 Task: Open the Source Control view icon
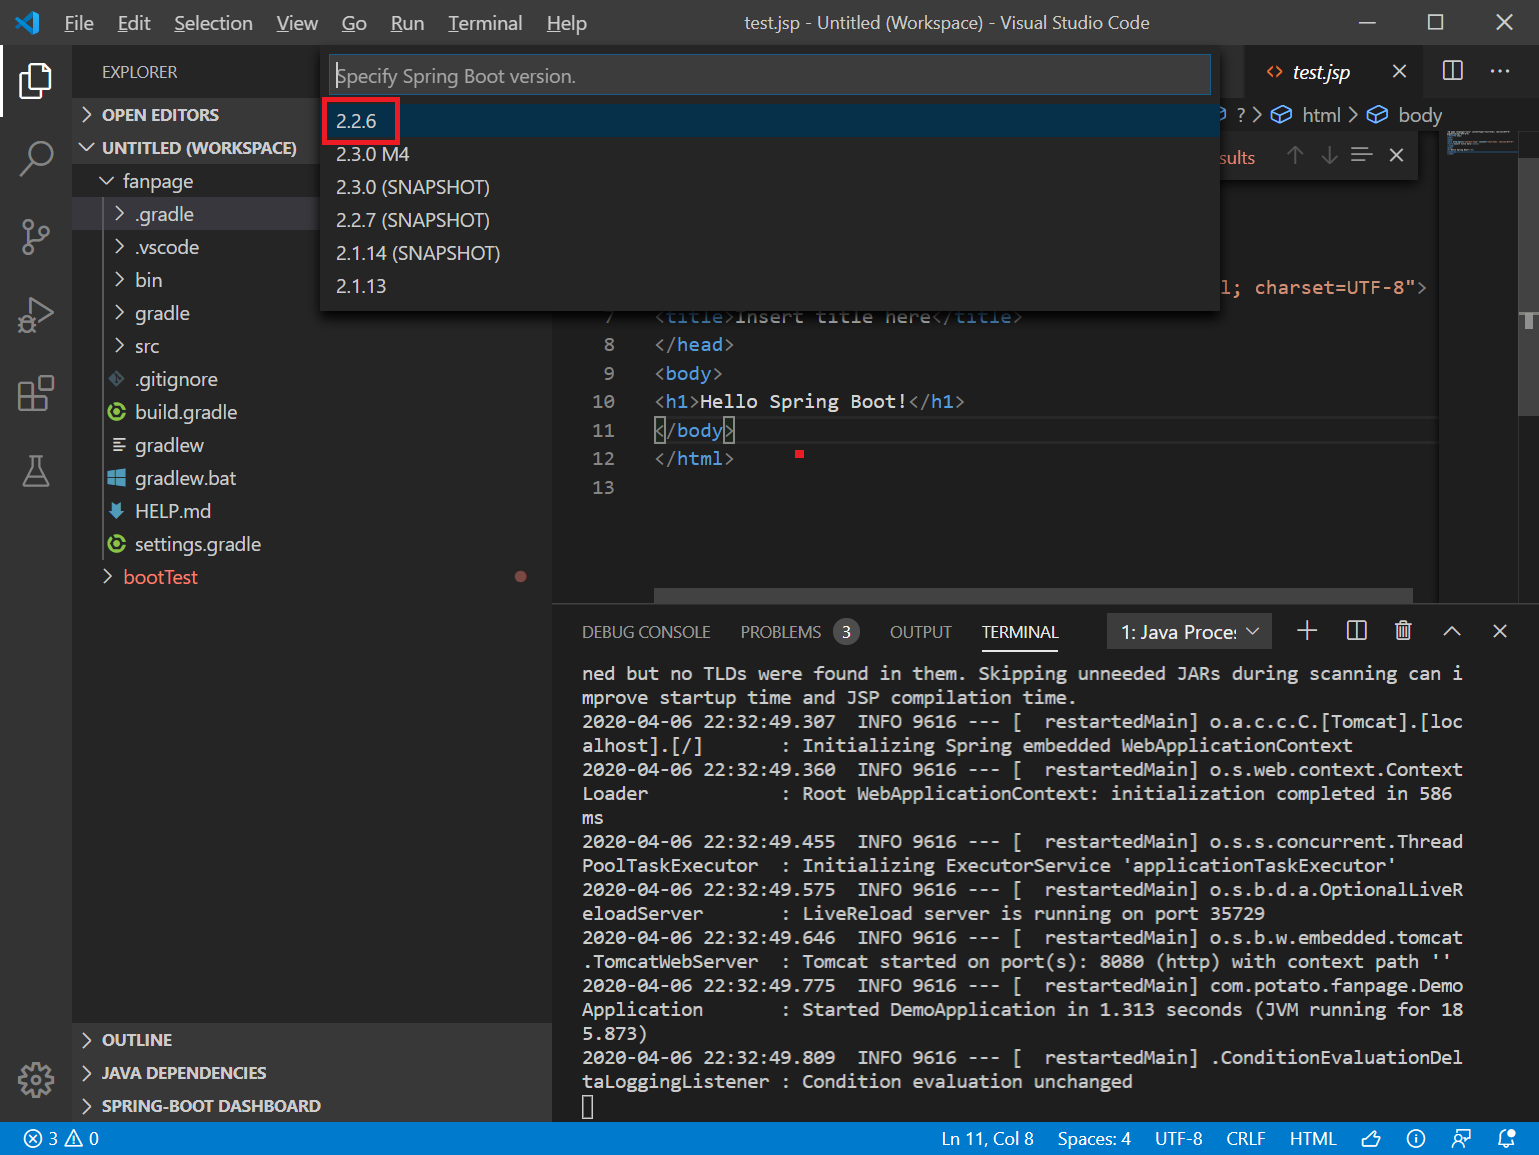pyautogui.click(x=36, y=237)
